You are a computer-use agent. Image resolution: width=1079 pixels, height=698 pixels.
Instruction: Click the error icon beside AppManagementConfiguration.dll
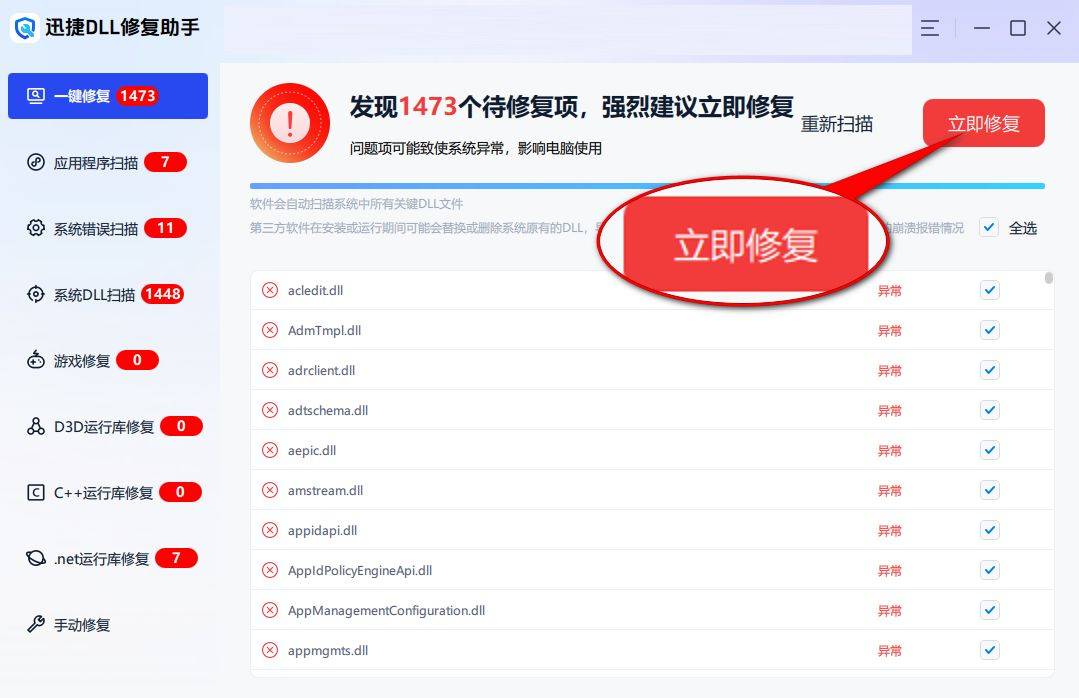(x=270, y=609)
